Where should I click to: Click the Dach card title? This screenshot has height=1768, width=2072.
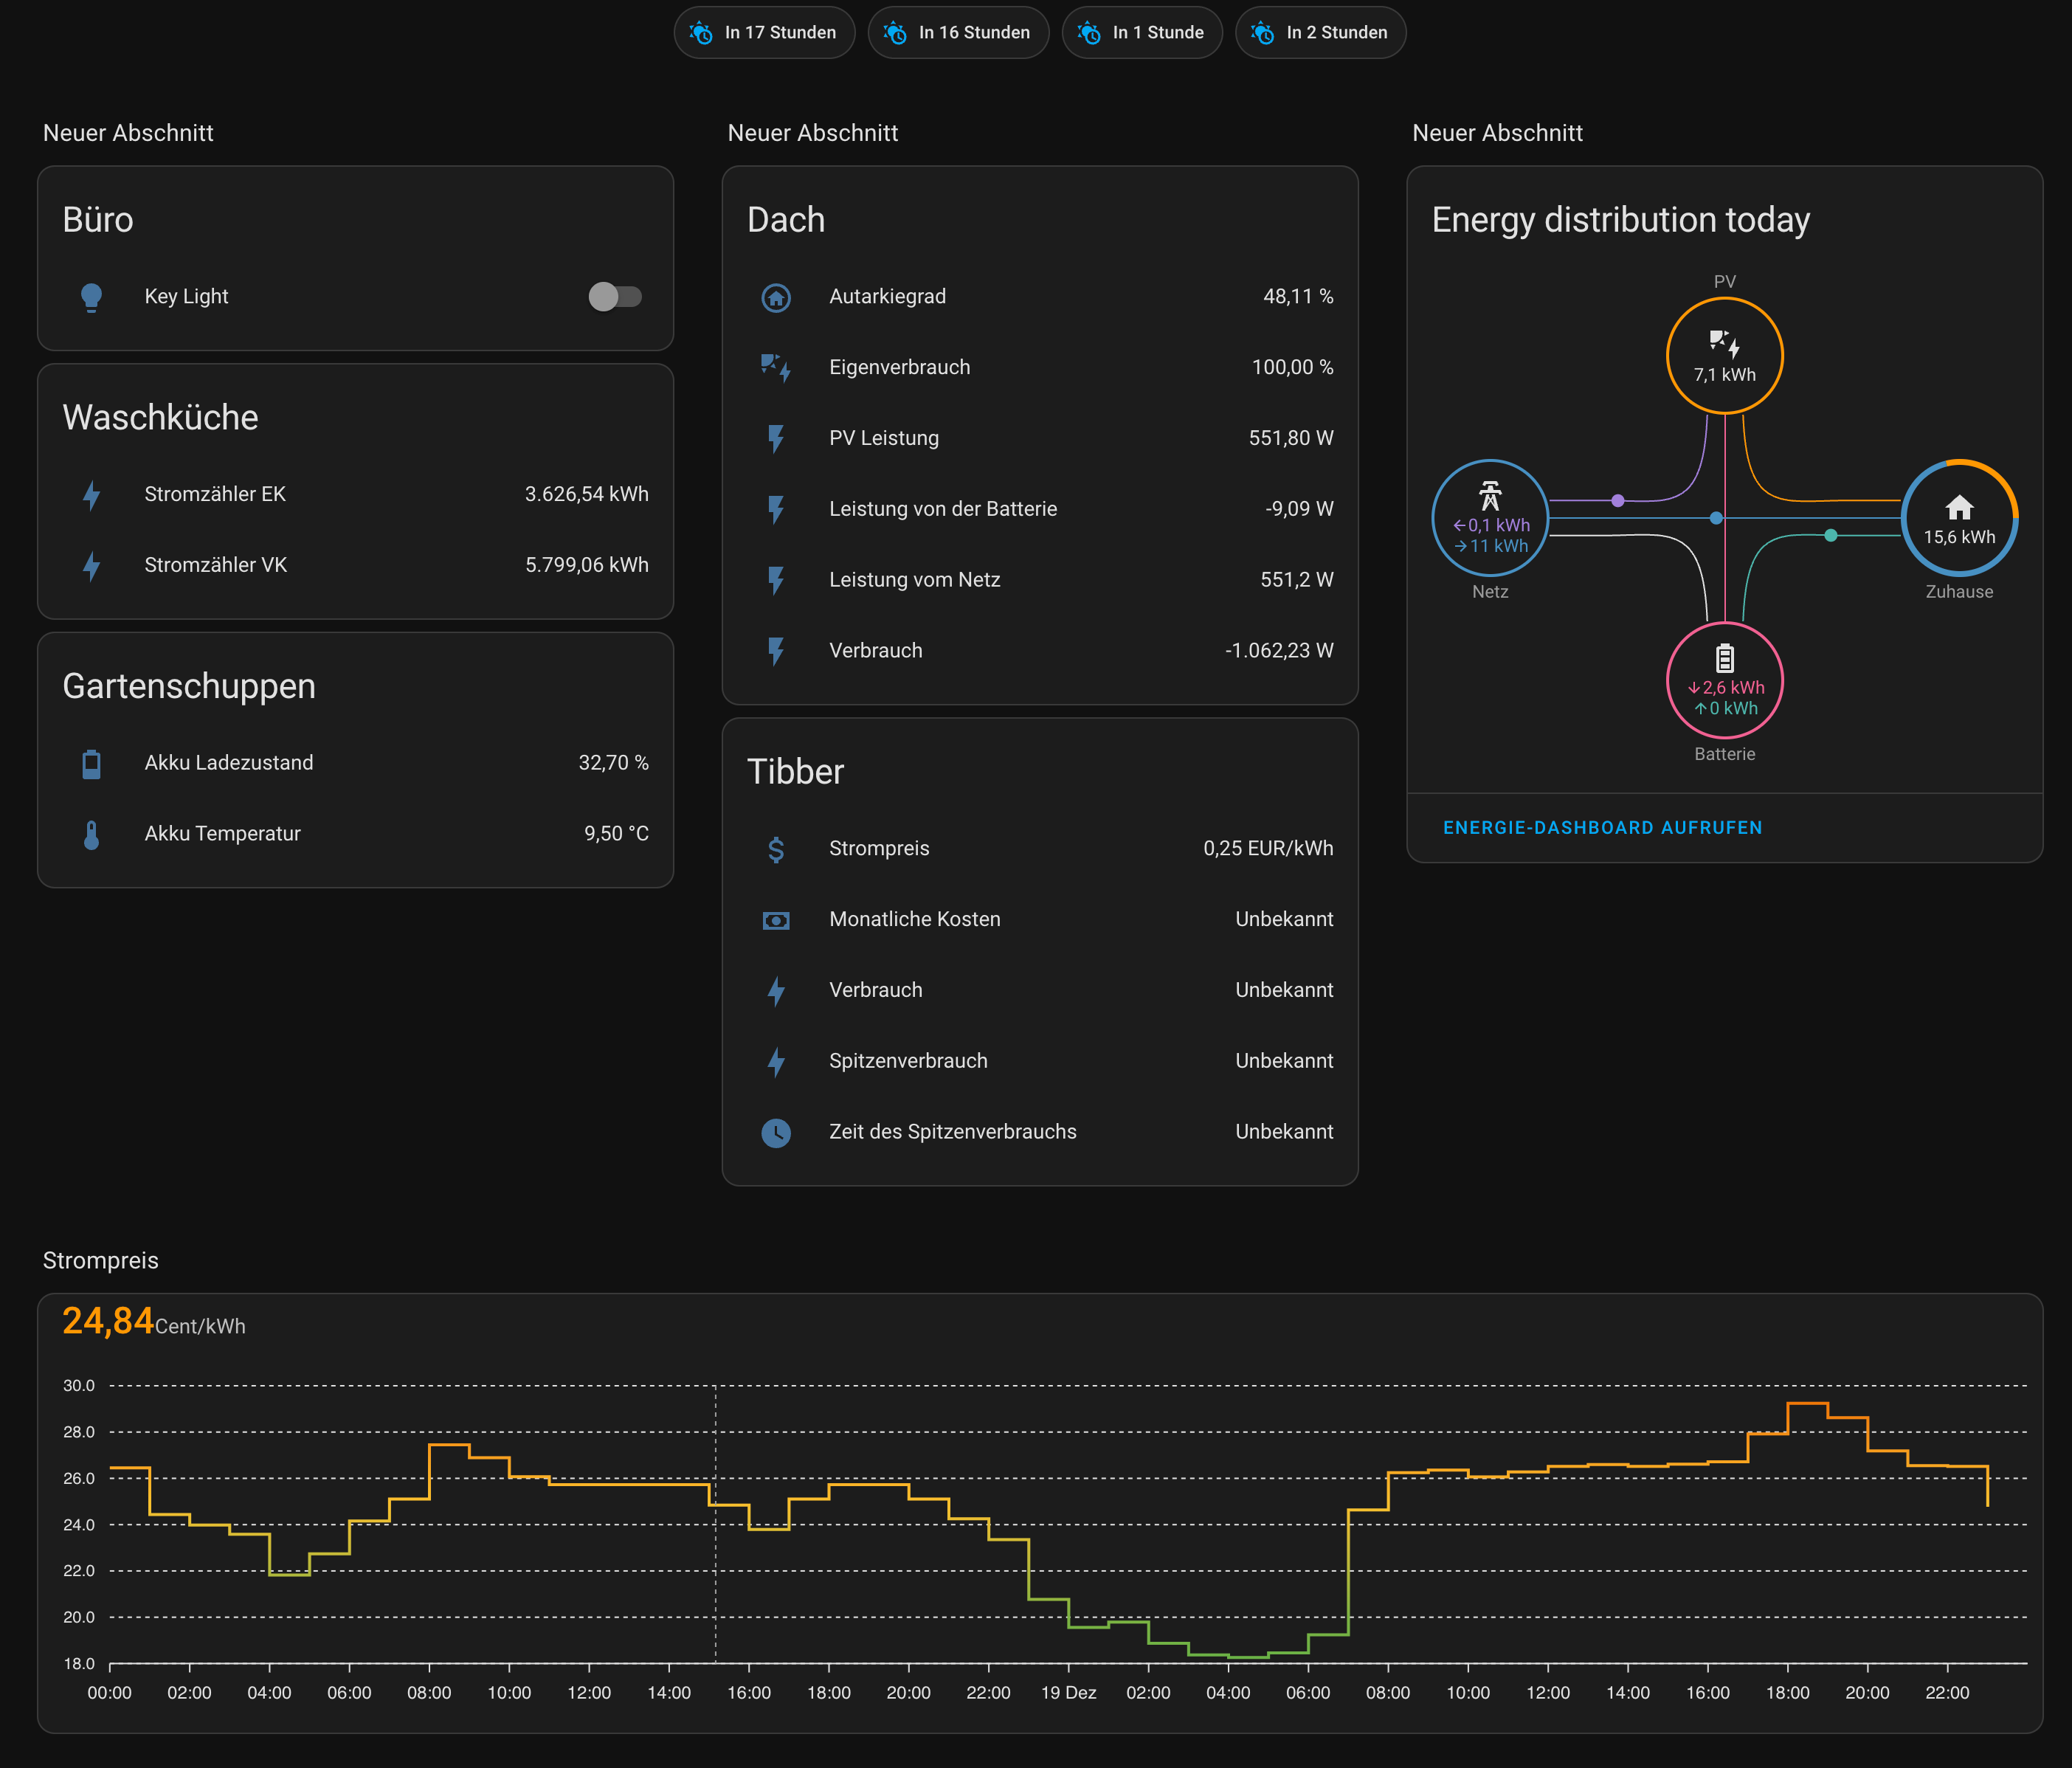point(786,220)
